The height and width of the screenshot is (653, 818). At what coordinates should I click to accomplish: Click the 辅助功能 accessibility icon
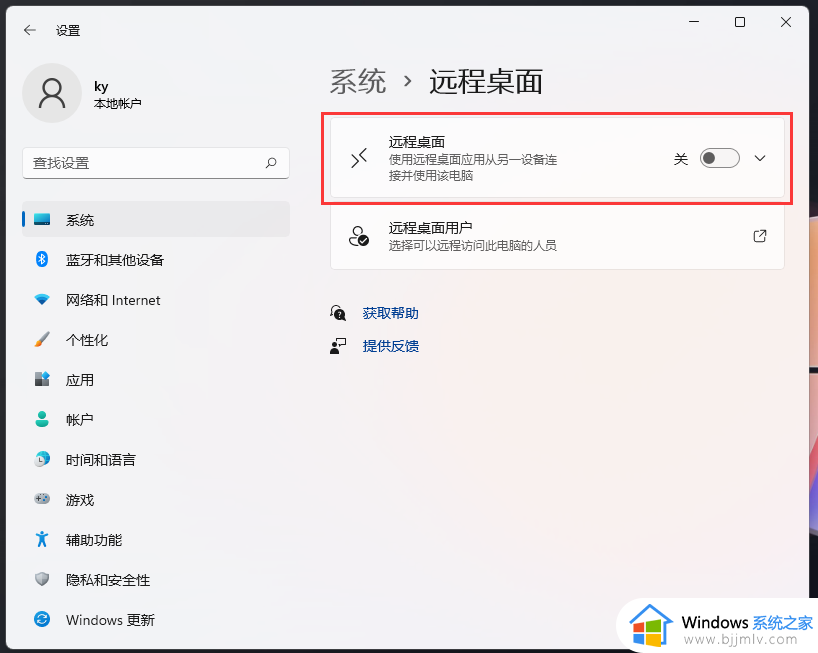pyautogui.click(x=42, y=539)
